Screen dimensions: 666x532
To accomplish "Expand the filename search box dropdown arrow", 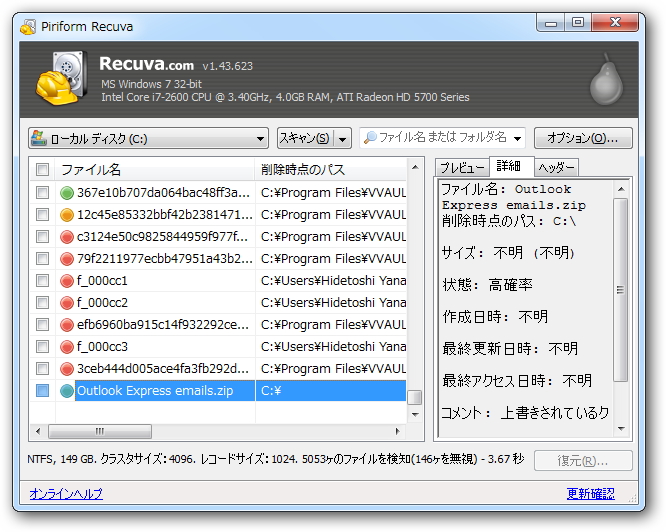I will pyautogui.click(x=517, y=138).
